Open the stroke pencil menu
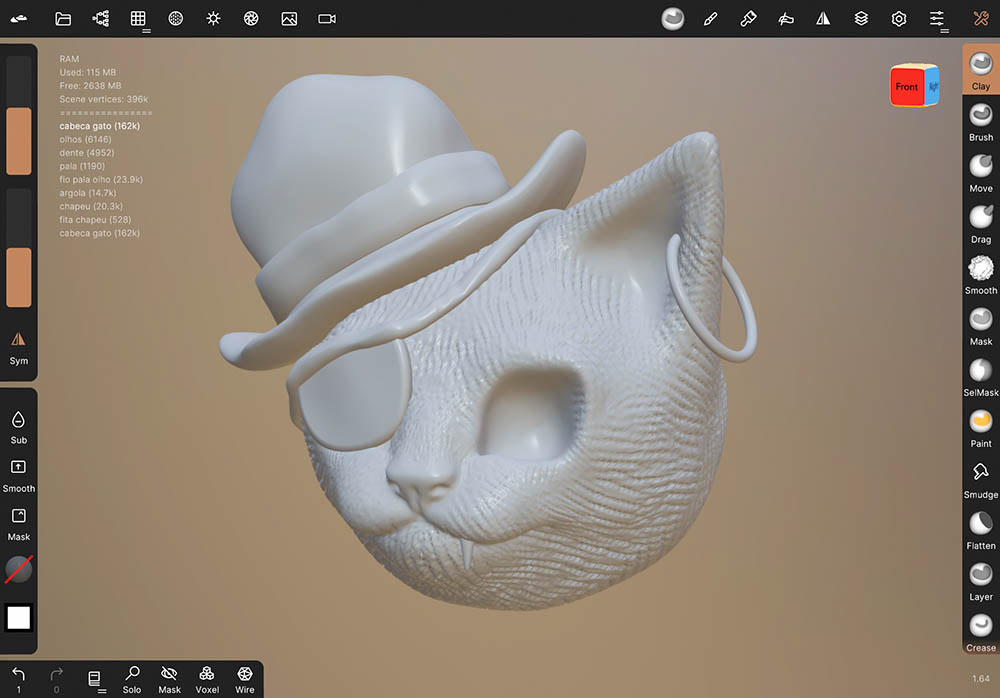 pos(710,19)
